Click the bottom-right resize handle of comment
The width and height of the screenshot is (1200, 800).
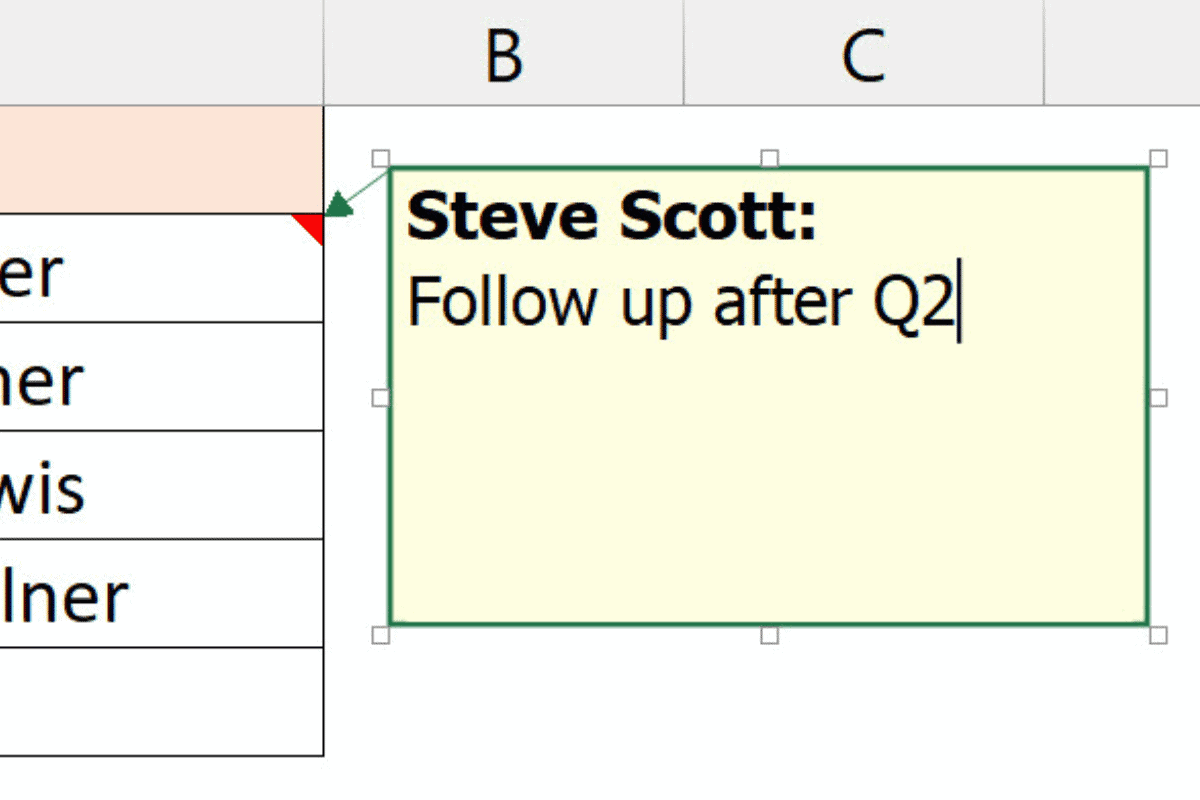[x=1158, y=635]
